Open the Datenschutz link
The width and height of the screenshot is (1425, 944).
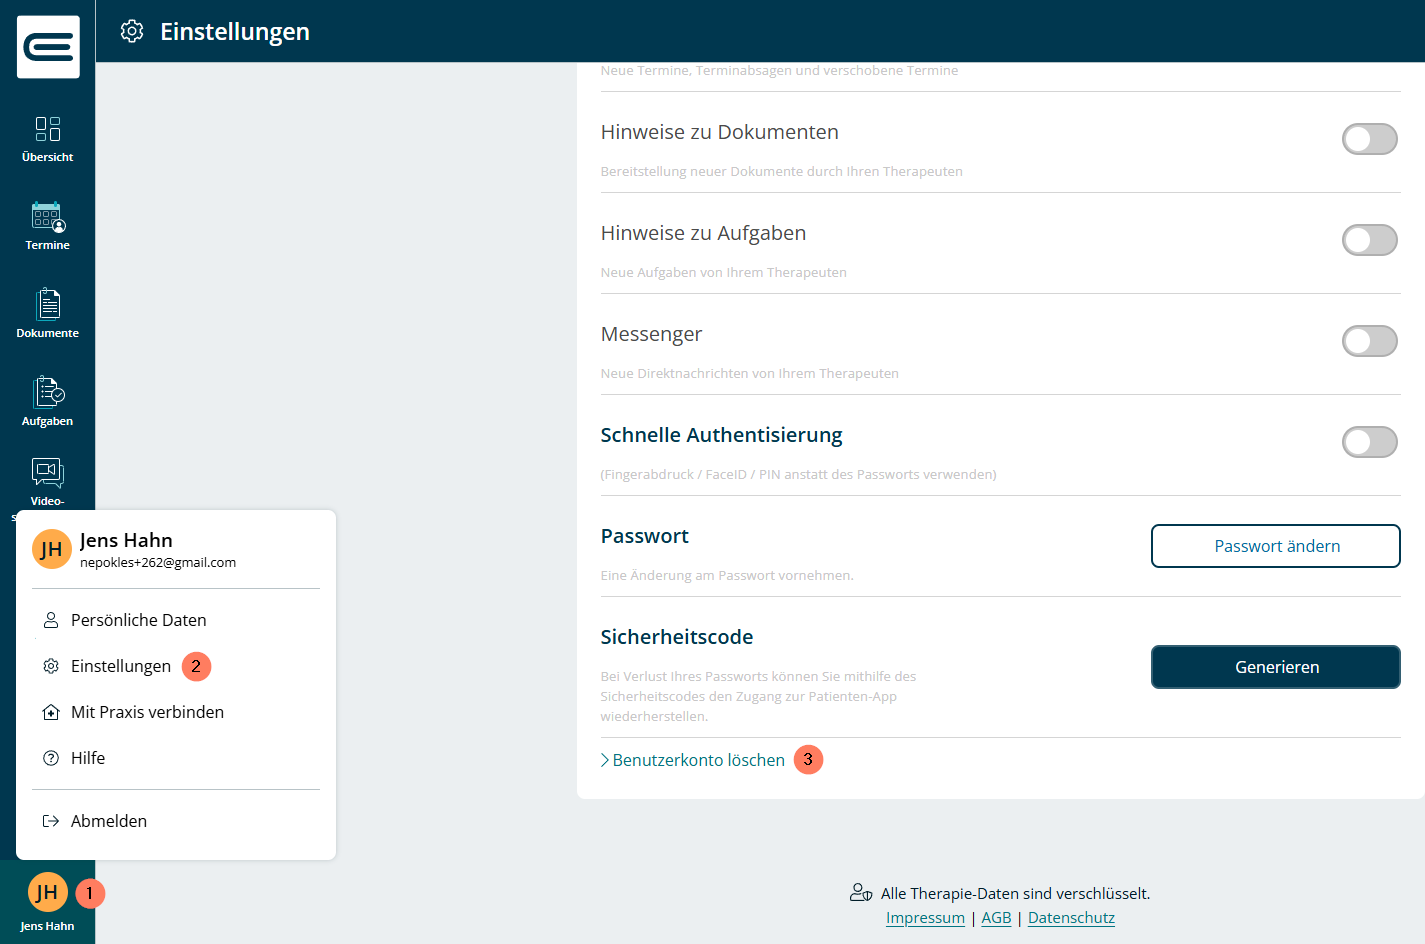pos(1071,918)
